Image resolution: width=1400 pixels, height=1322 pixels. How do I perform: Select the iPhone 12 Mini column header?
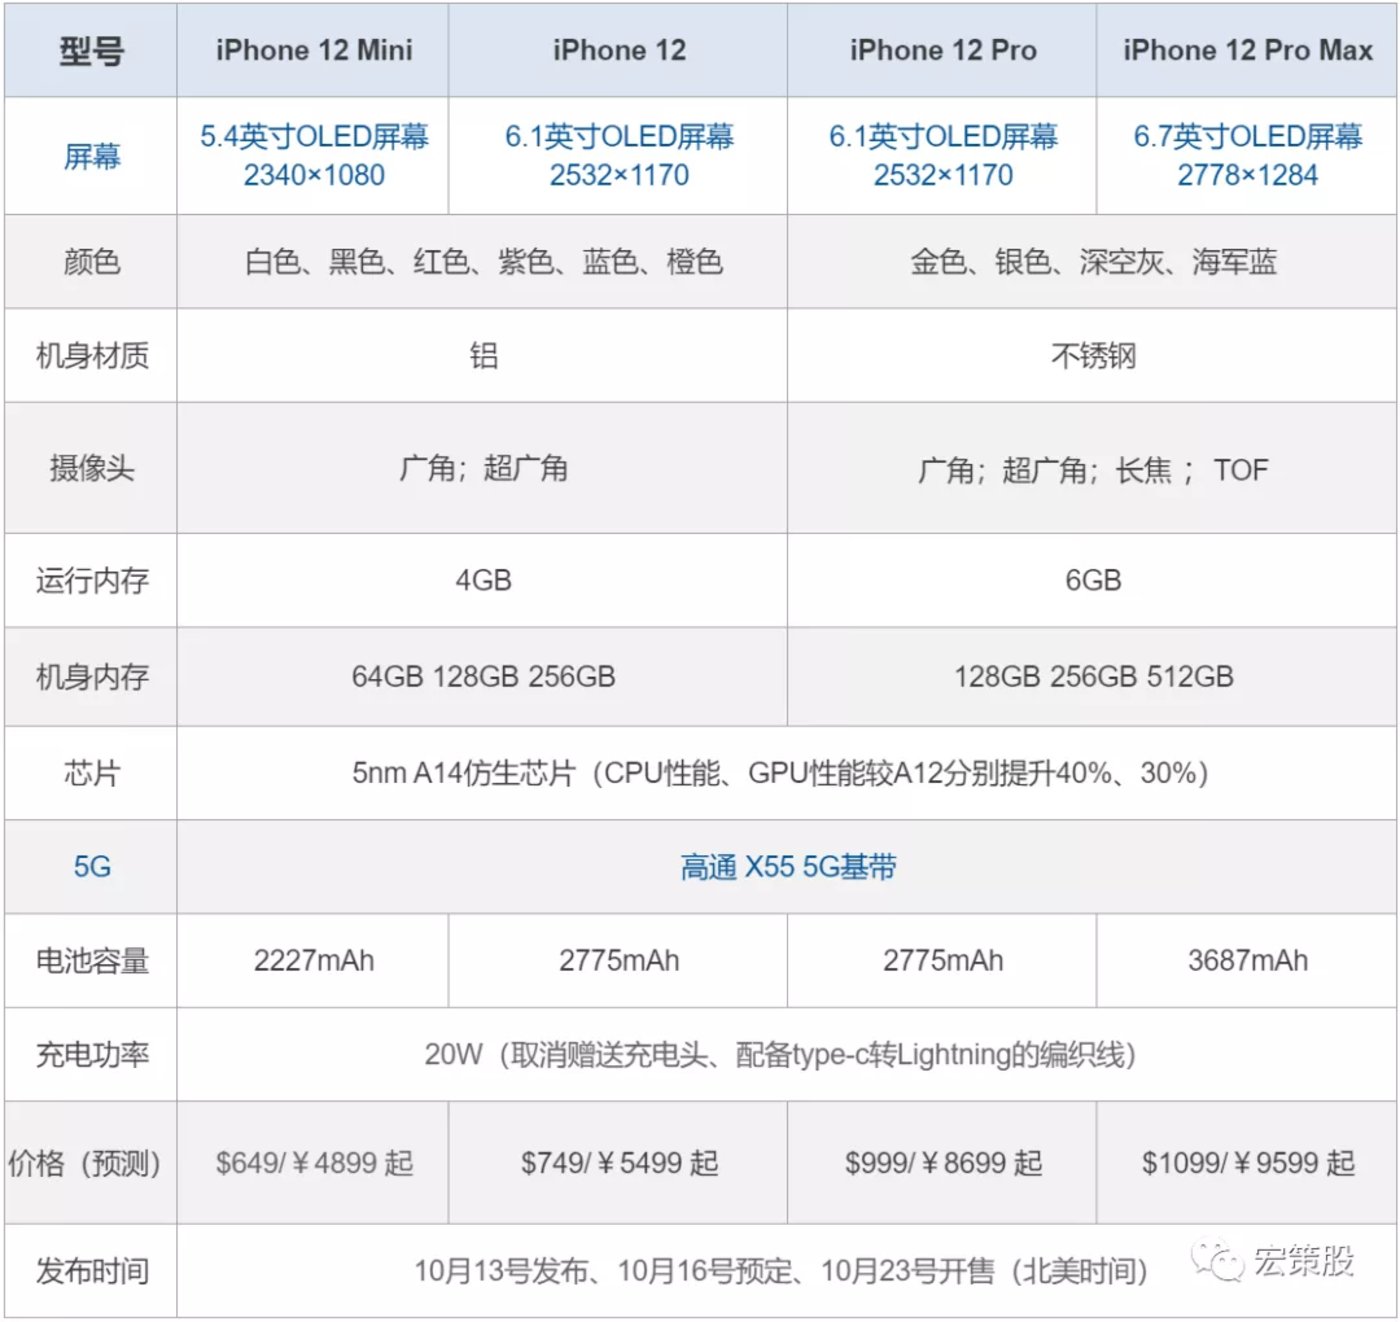click(x=313, y=50)
